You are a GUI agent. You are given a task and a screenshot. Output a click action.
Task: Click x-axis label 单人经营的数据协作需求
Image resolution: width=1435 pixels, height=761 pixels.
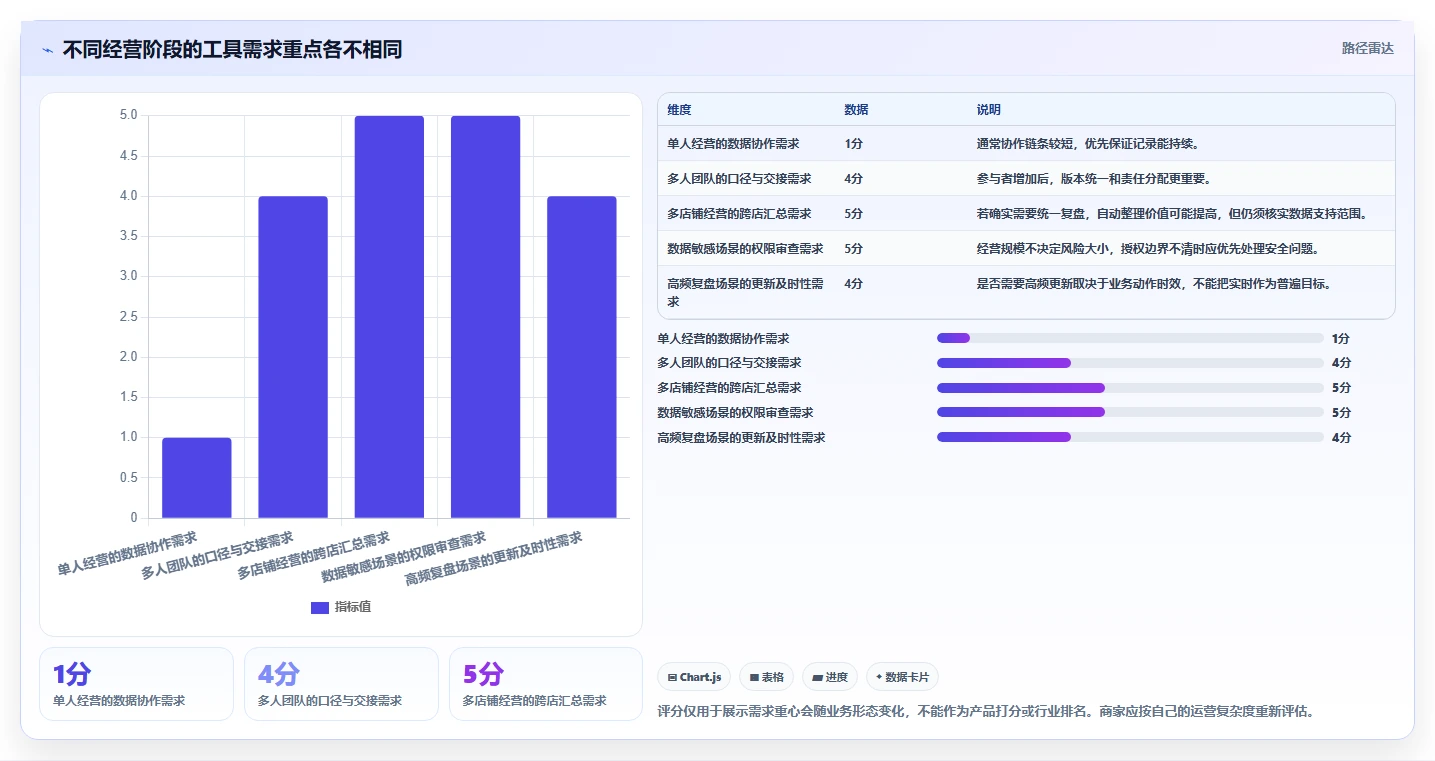(127, 553)
